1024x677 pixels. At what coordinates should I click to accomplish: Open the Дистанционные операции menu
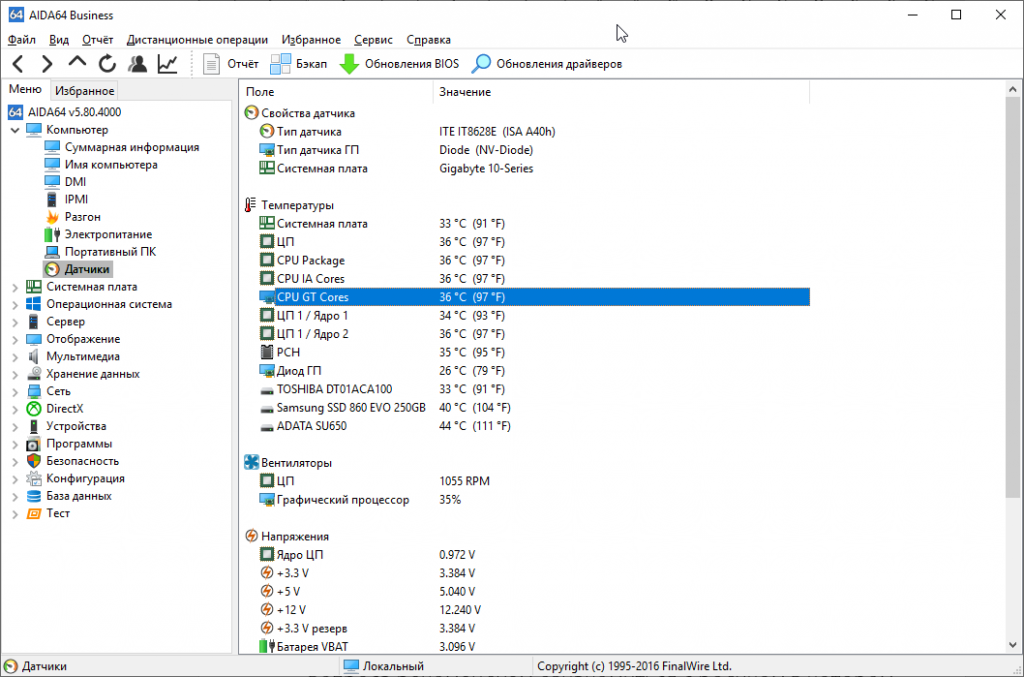point(197,40)
